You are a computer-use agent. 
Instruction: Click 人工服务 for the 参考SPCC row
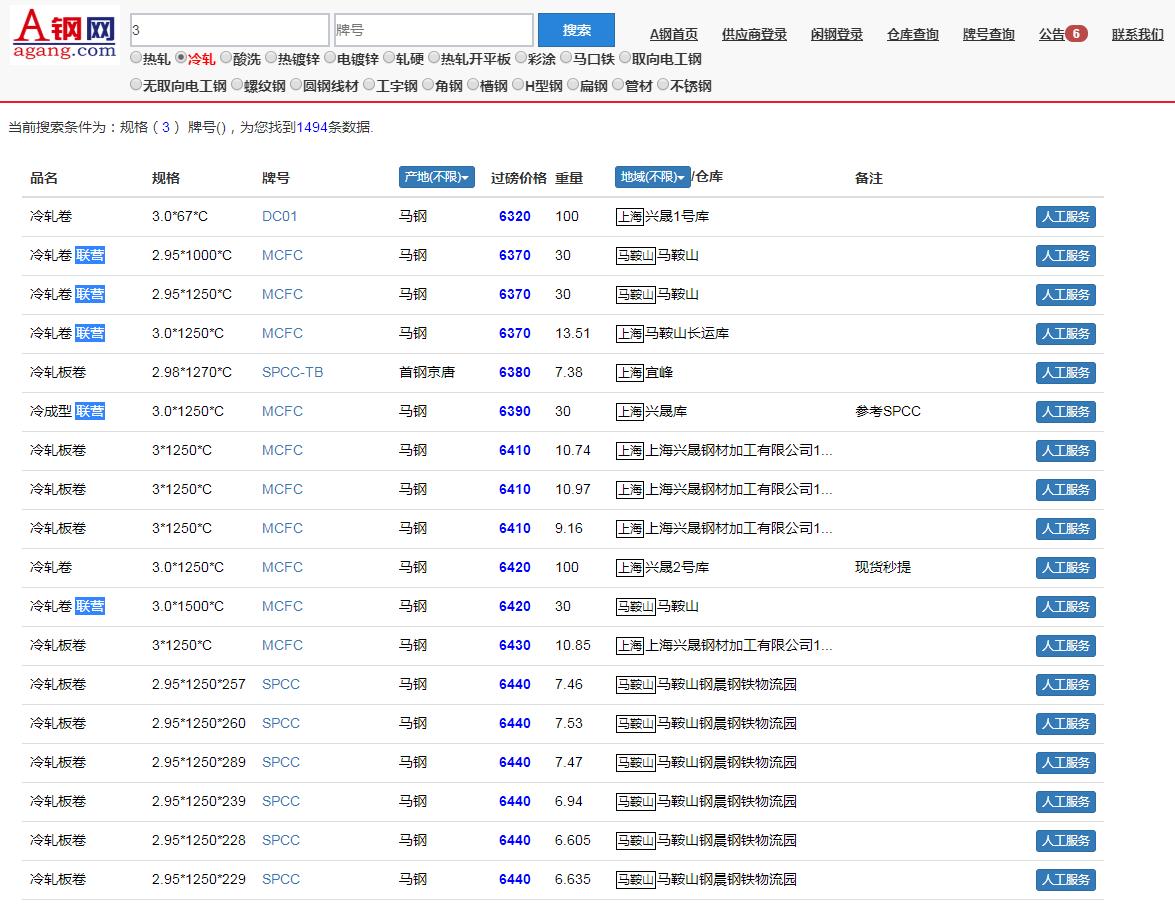click(1066, 412)
